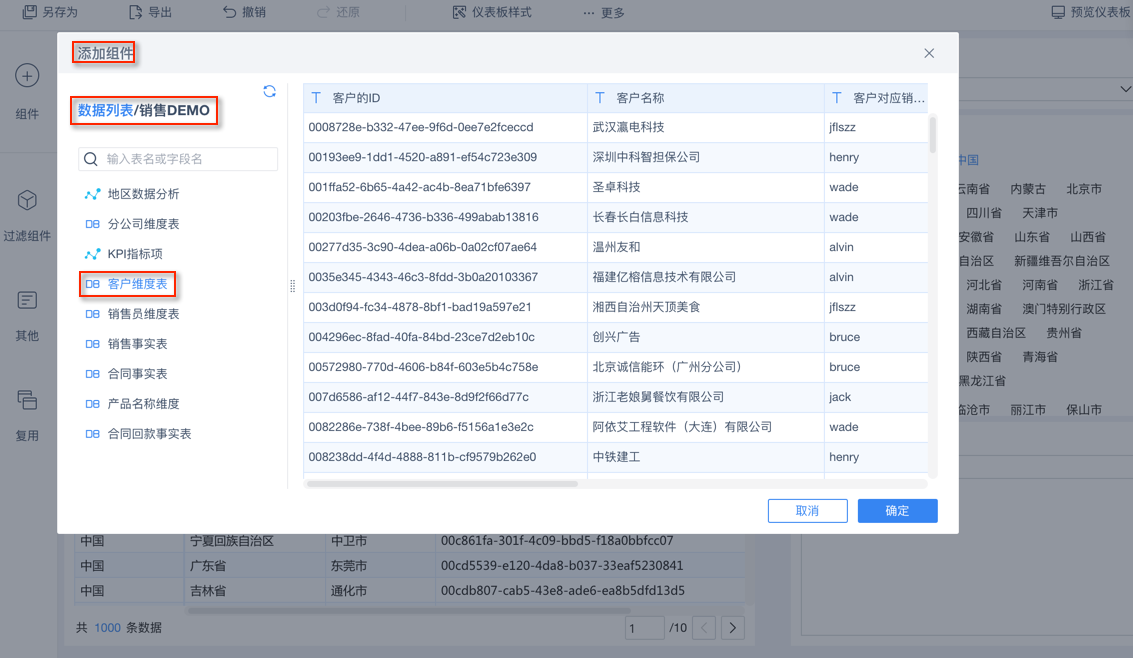Screen dimensions: 1133x658
Task: Click the 地区数据分析 analysis table icon
Action: [92, 194]
